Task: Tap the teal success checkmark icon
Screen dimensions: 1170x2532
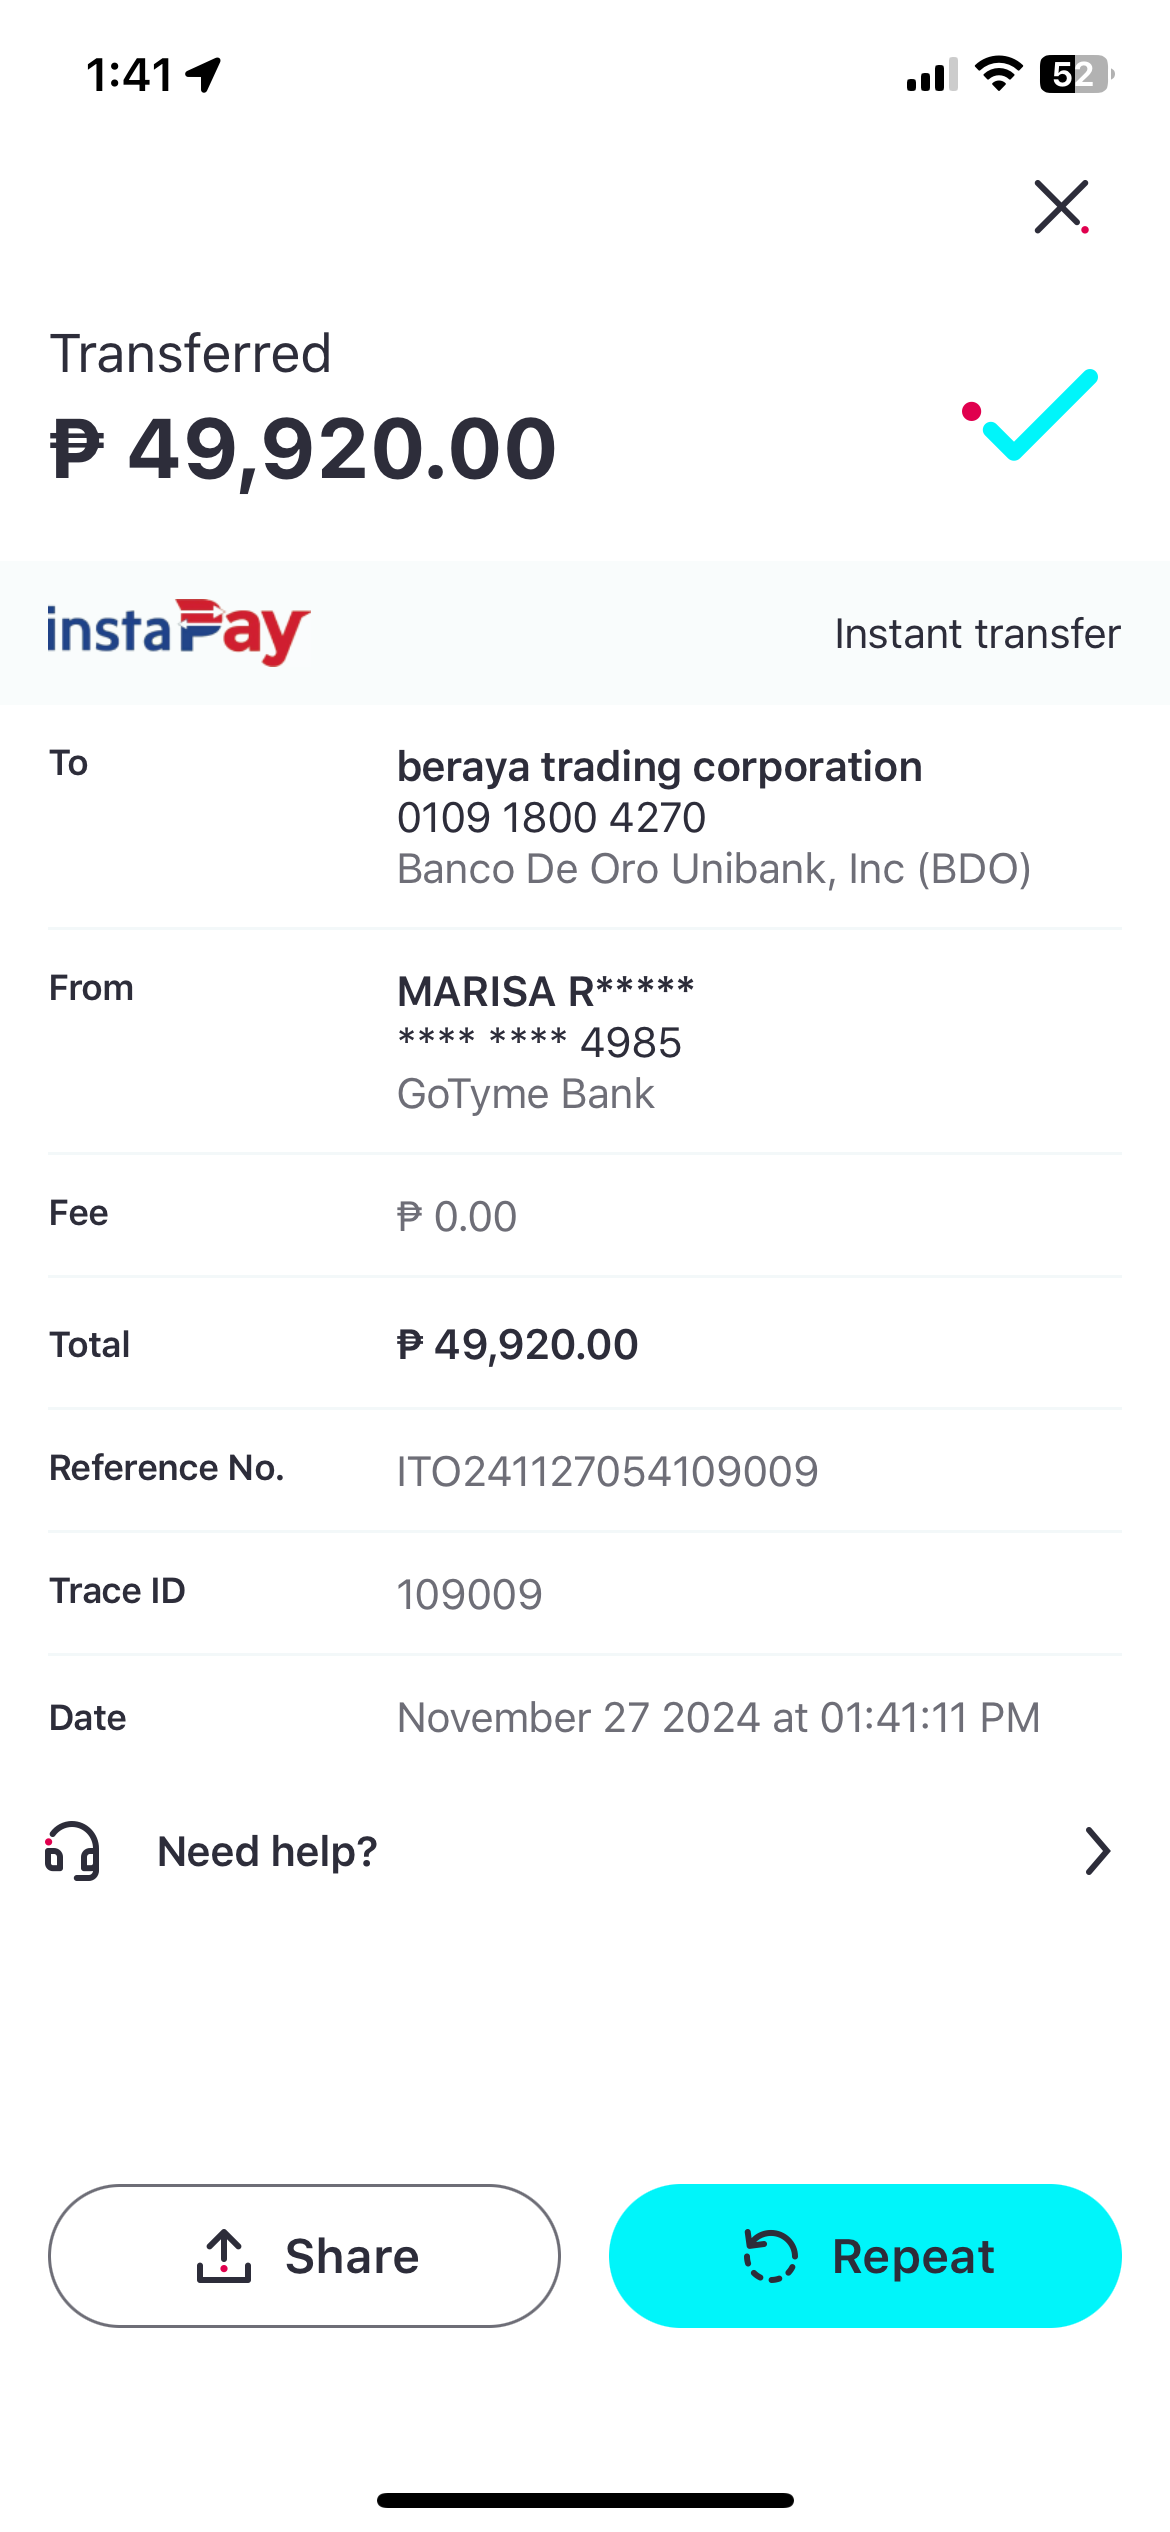Action: coord(1035,414)
